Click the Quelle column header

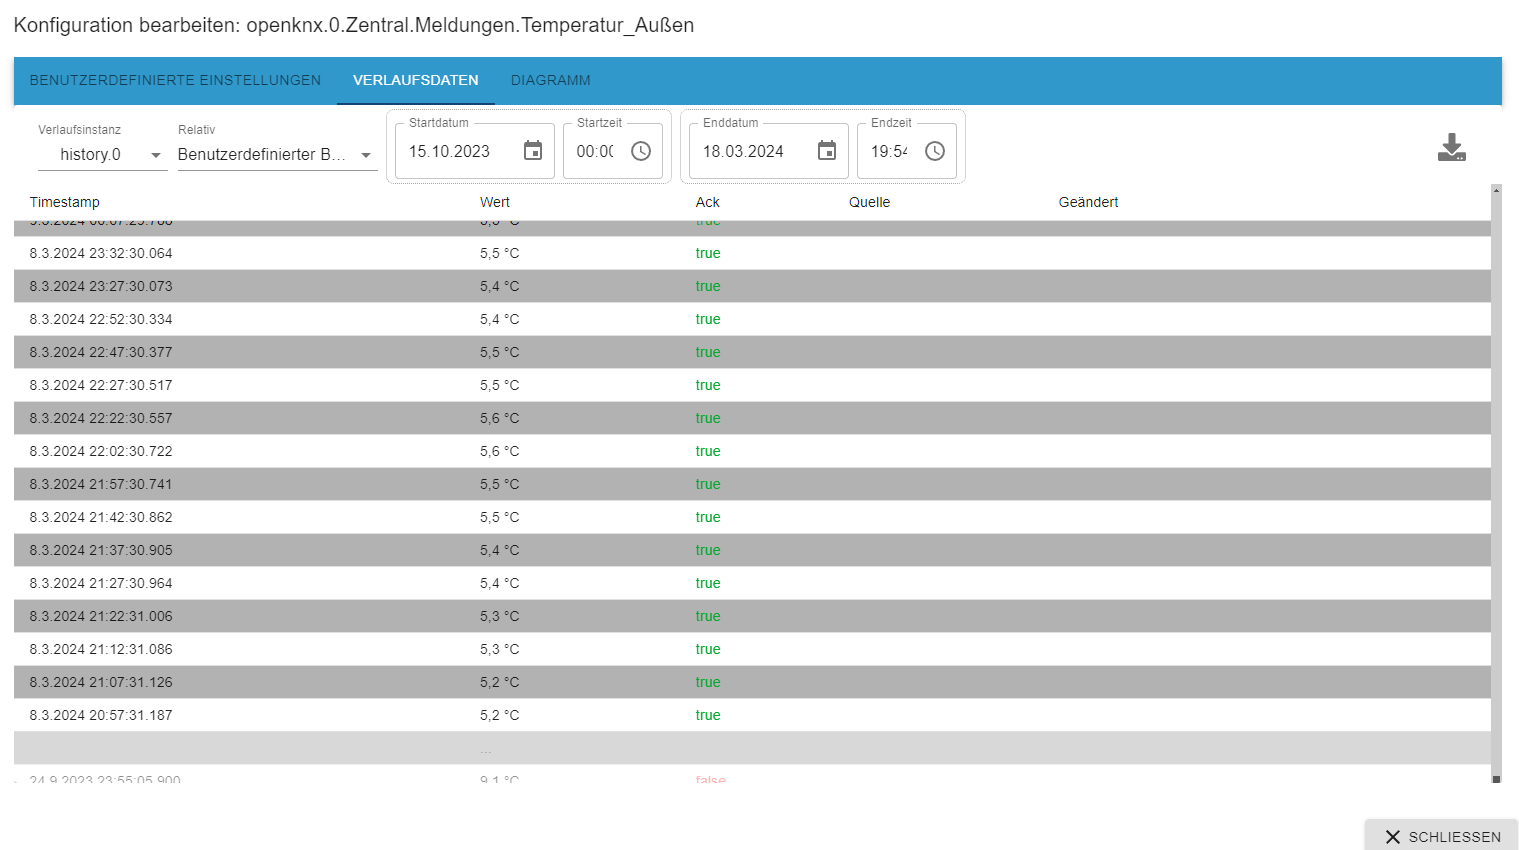[870, 202]
